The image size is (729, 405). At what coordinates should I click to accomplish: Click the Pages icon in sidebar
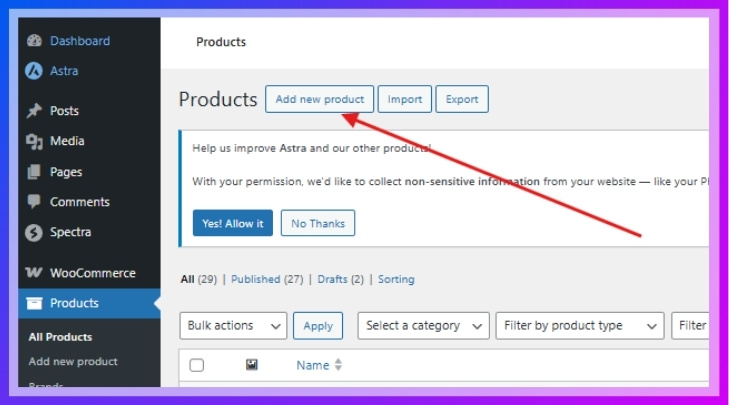[x=34, y=172]
